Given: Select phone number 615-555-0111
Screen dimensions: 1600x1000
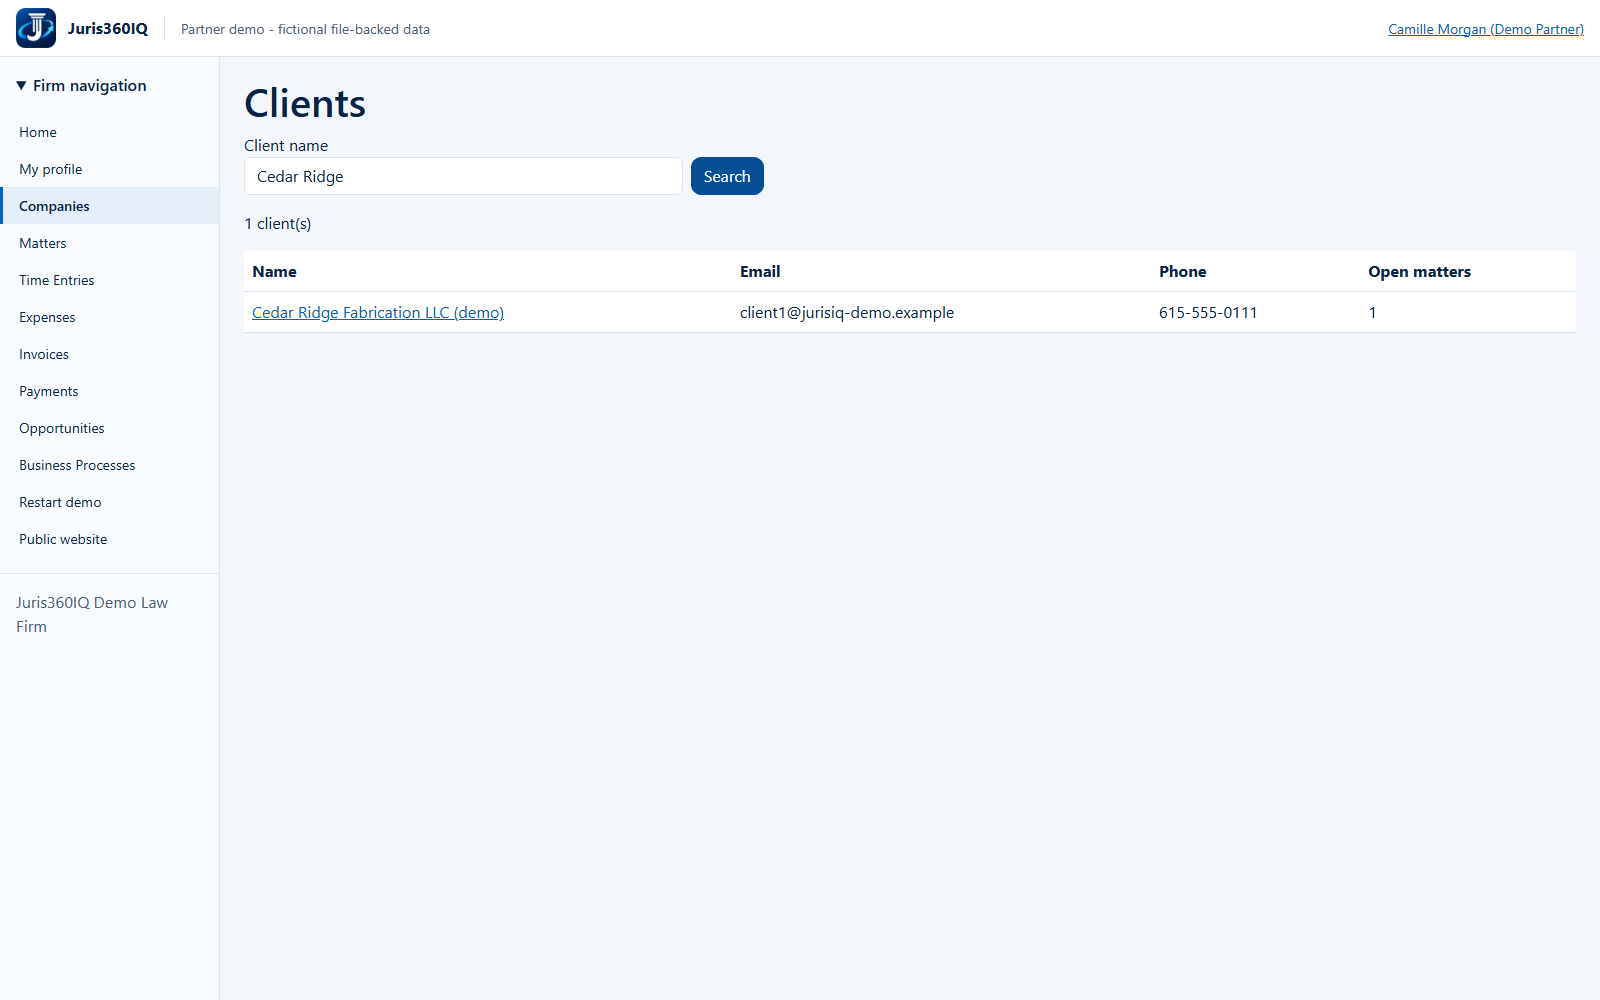Looking at the screenshot, I should click(x=1208, y=313).
